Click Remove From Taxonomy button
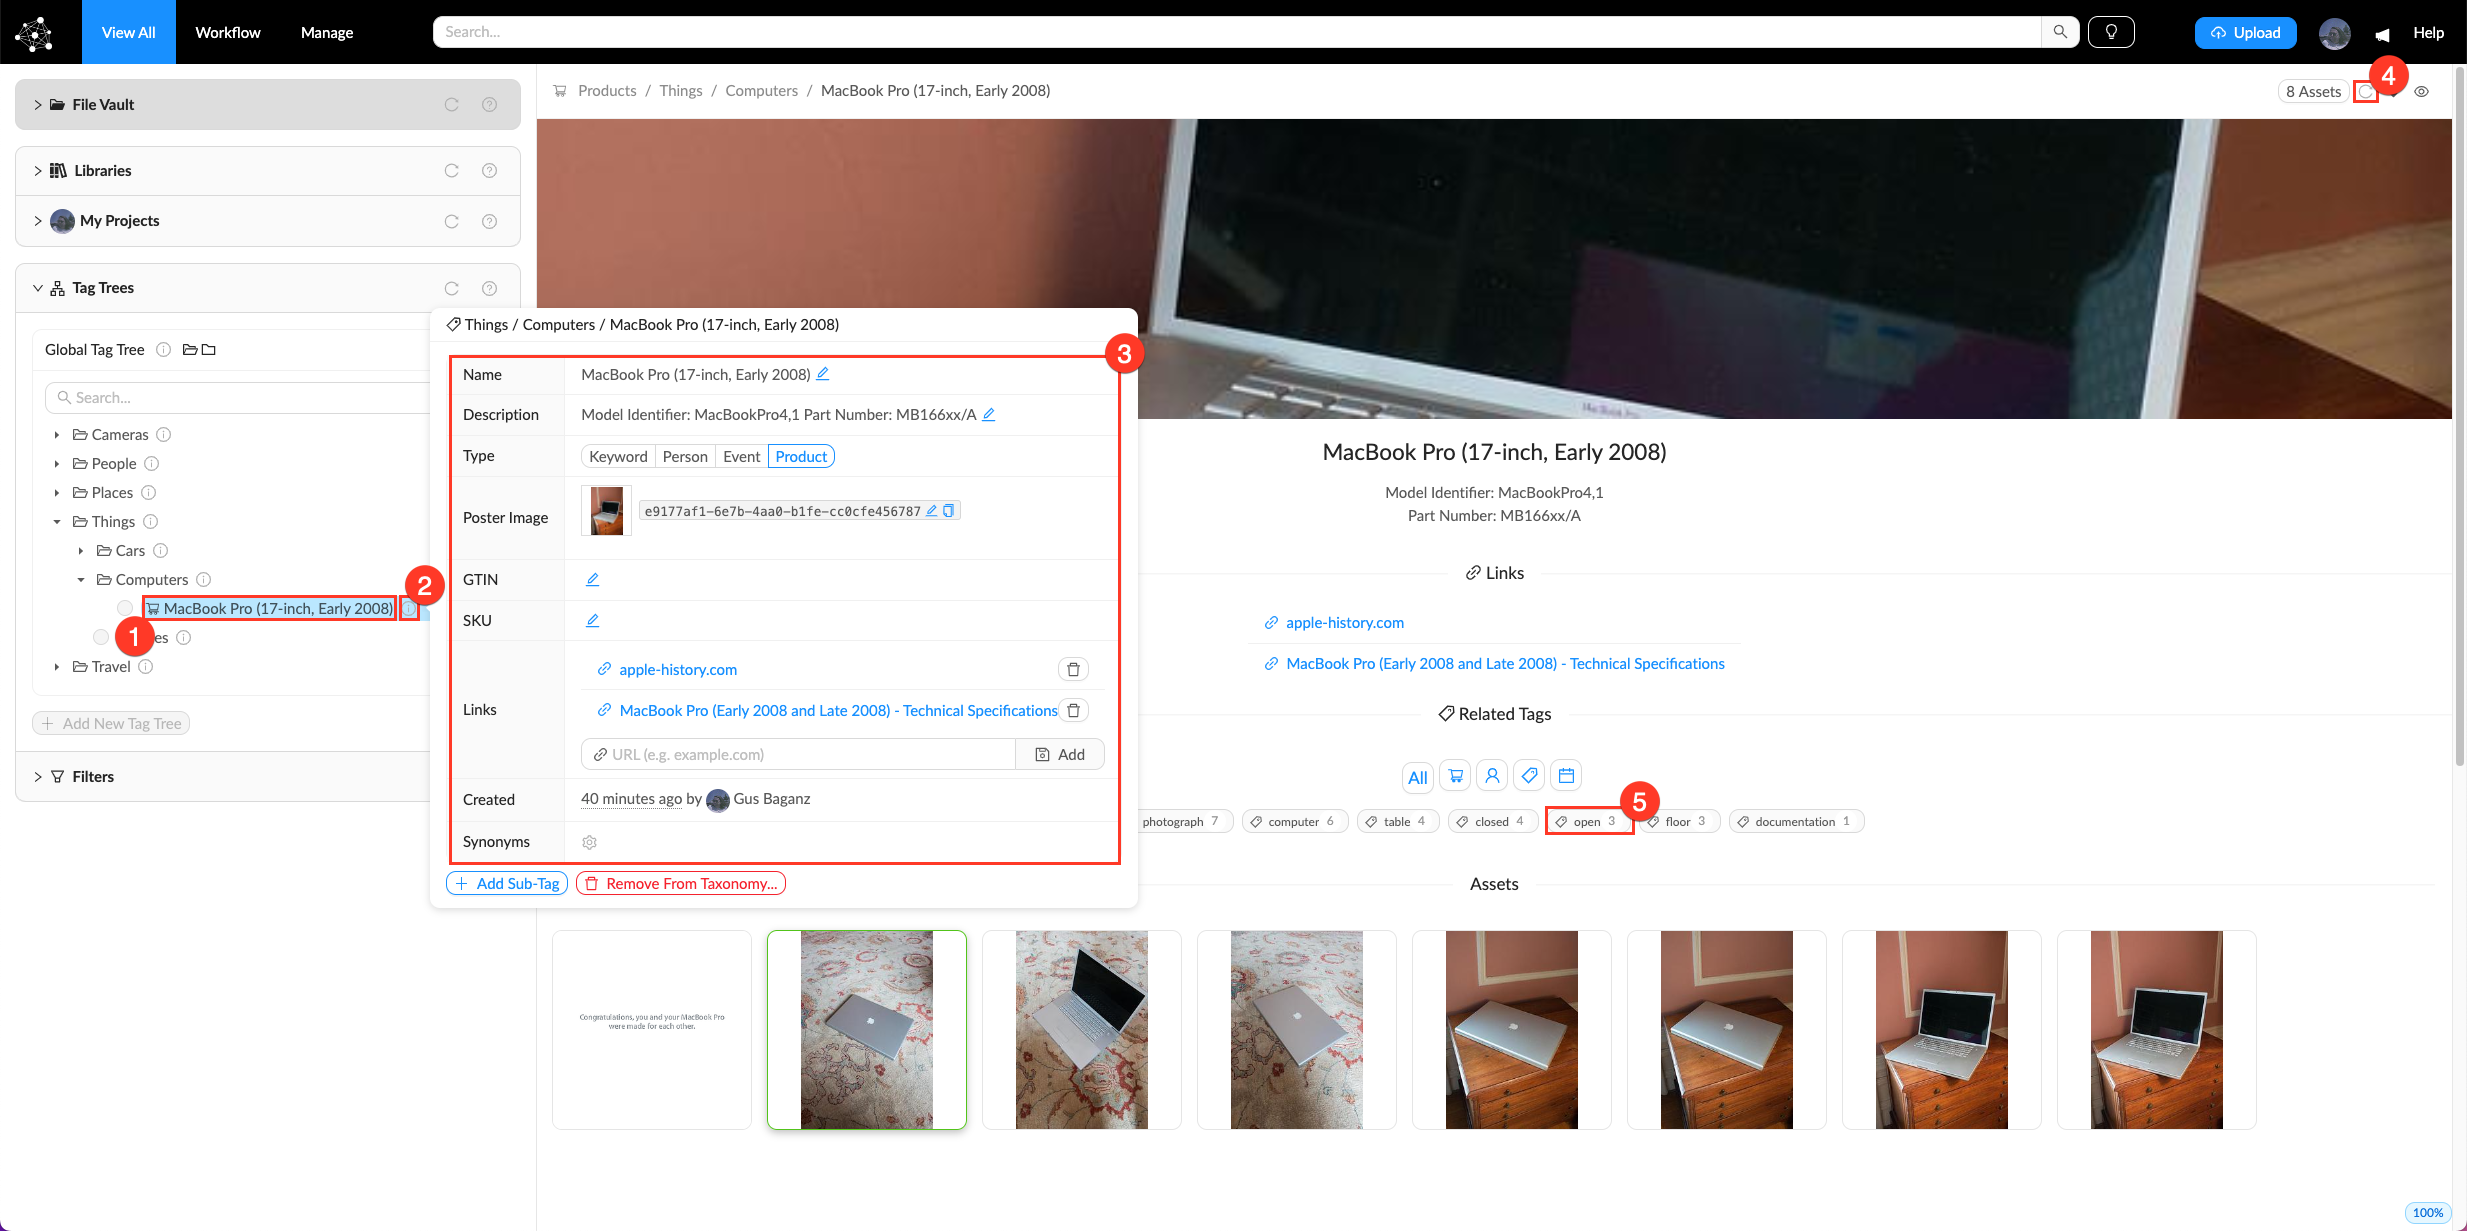2467x1231 pixels. pyautogui.click(x=680, y=883)
